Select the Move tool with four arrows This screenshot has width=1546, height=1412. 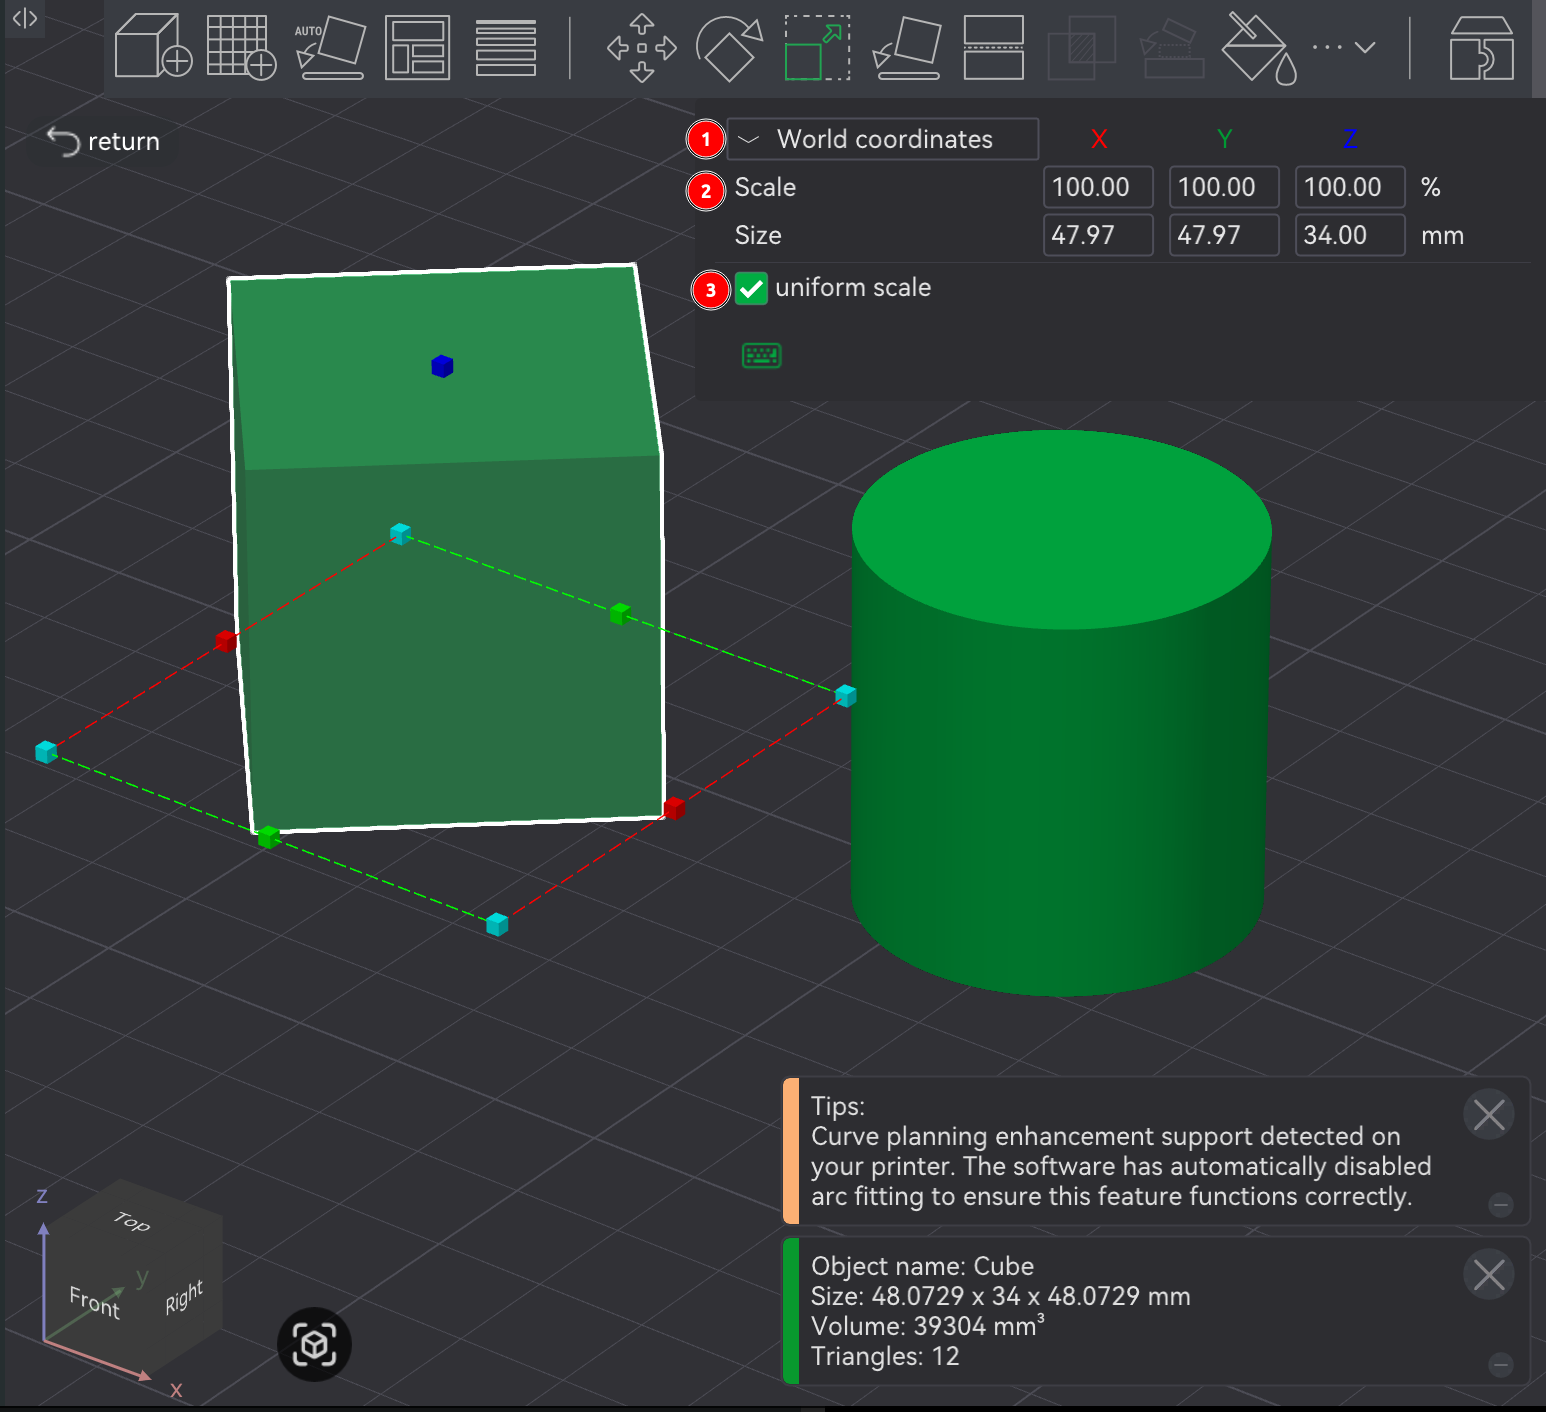[642, 47]
